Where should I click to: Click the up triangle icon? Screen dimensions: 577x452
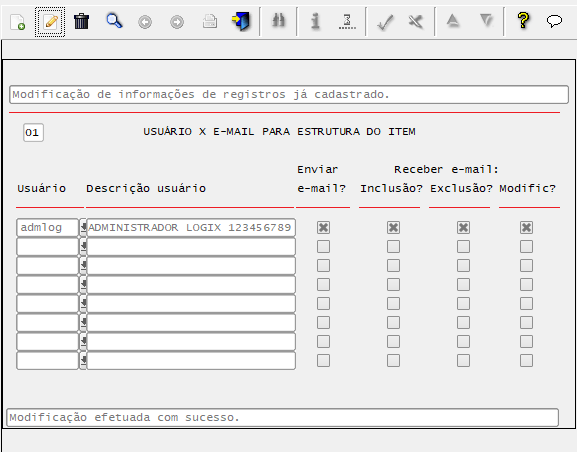tap(453, 20)
